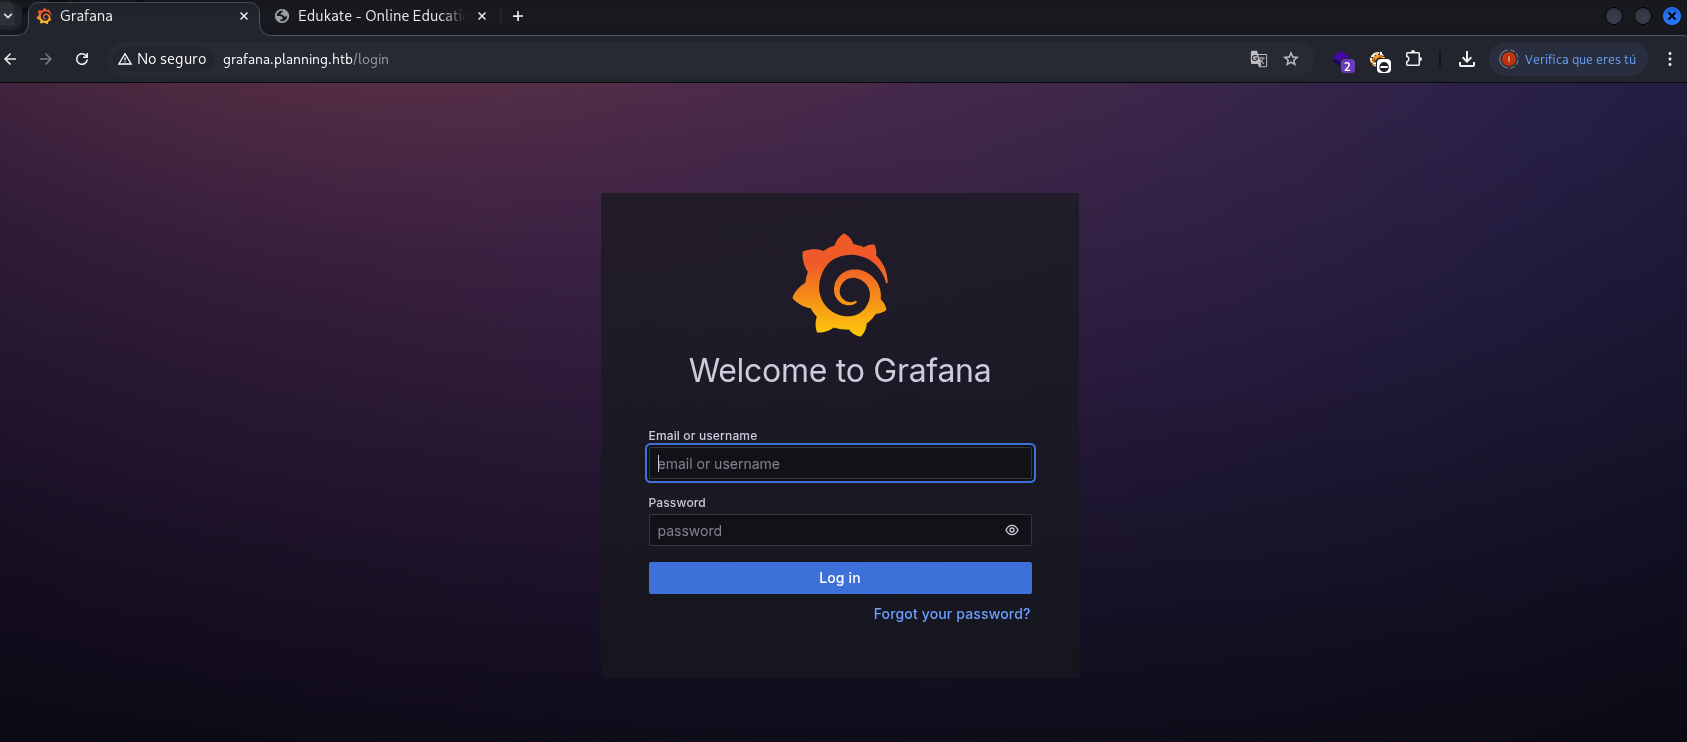Go back using the back arrow

tap(11, 59)
